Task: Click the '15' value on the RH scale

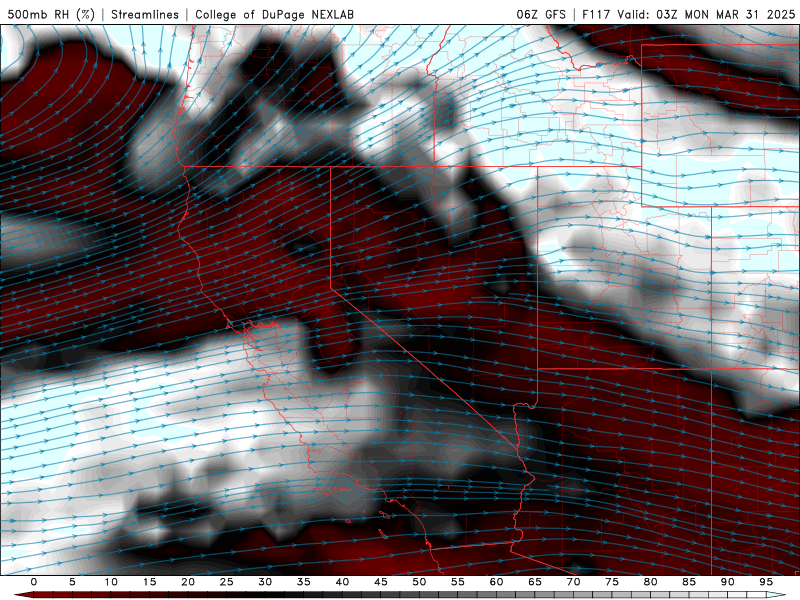Action: [x=149, y=582]
